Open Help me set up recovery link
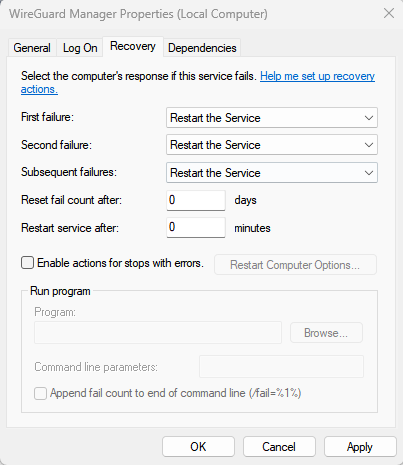Screen dimensions: 403x465 [x=198, y=83]
